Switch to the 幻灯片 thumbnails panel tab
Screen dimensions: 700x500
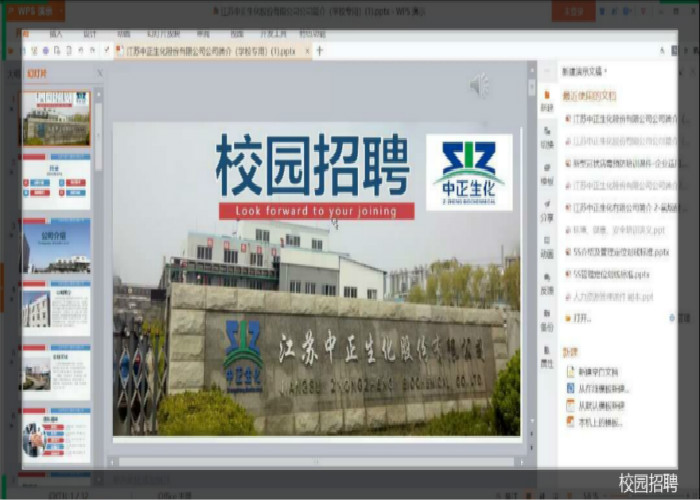pyautogui.click(x=37, y=74)
